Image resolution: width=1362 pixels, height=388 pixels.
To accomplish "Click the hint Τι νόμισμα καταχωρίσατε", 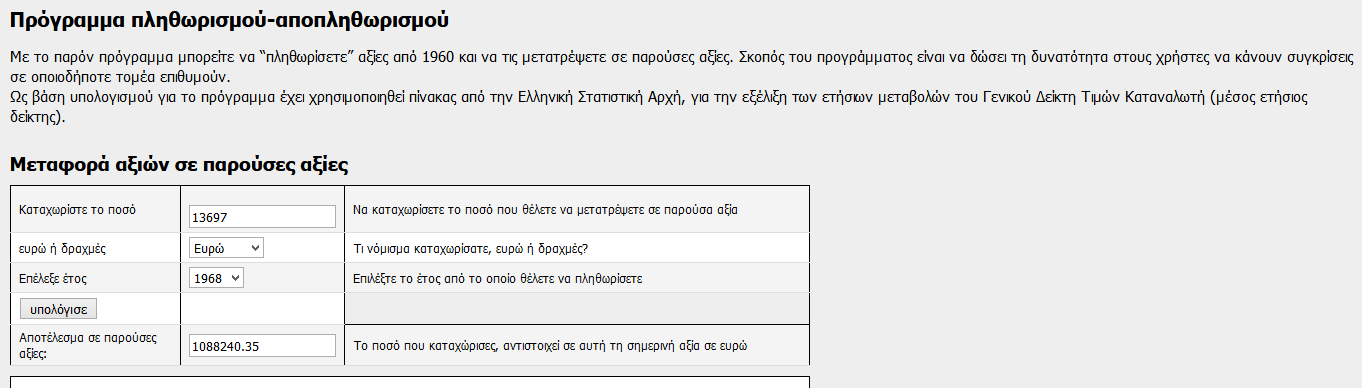I will point(472,248).
